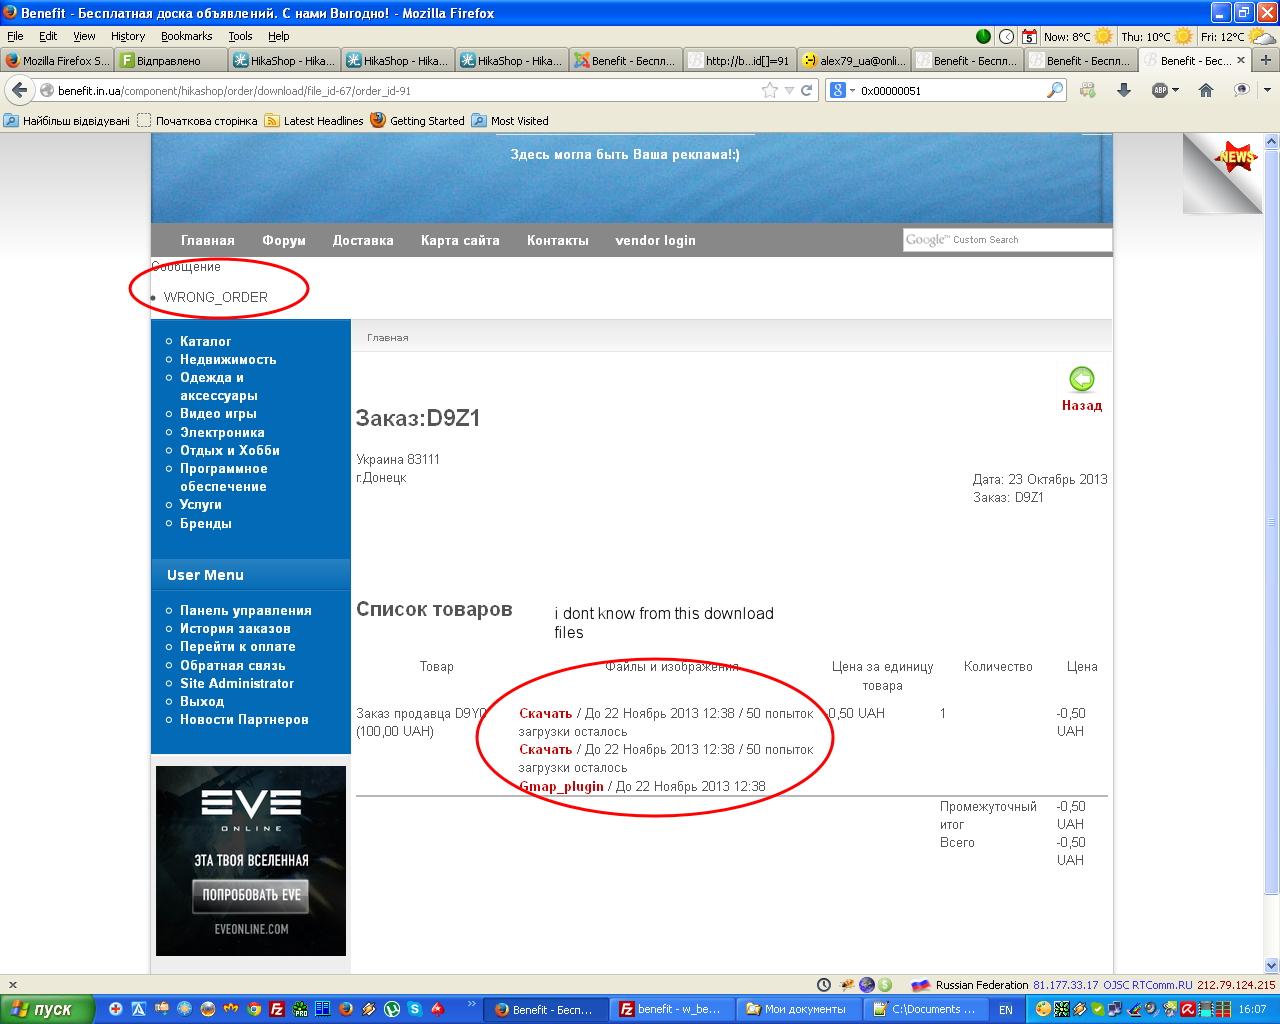
Task: Click the Russian flag status bar icon
Action: click(x=921, y=985)
